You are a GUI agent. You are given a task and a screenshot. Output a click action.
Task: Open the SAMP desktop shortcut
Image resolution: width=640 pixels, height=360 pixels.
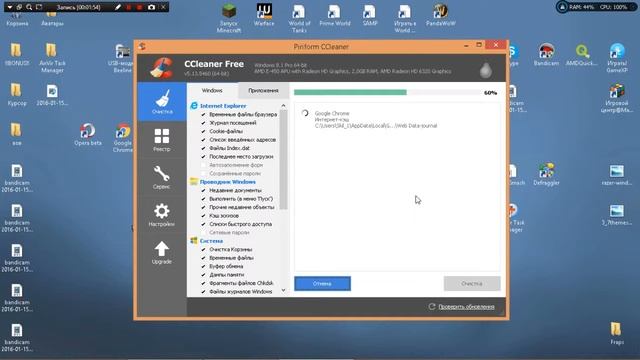click(x=370, y=15)
